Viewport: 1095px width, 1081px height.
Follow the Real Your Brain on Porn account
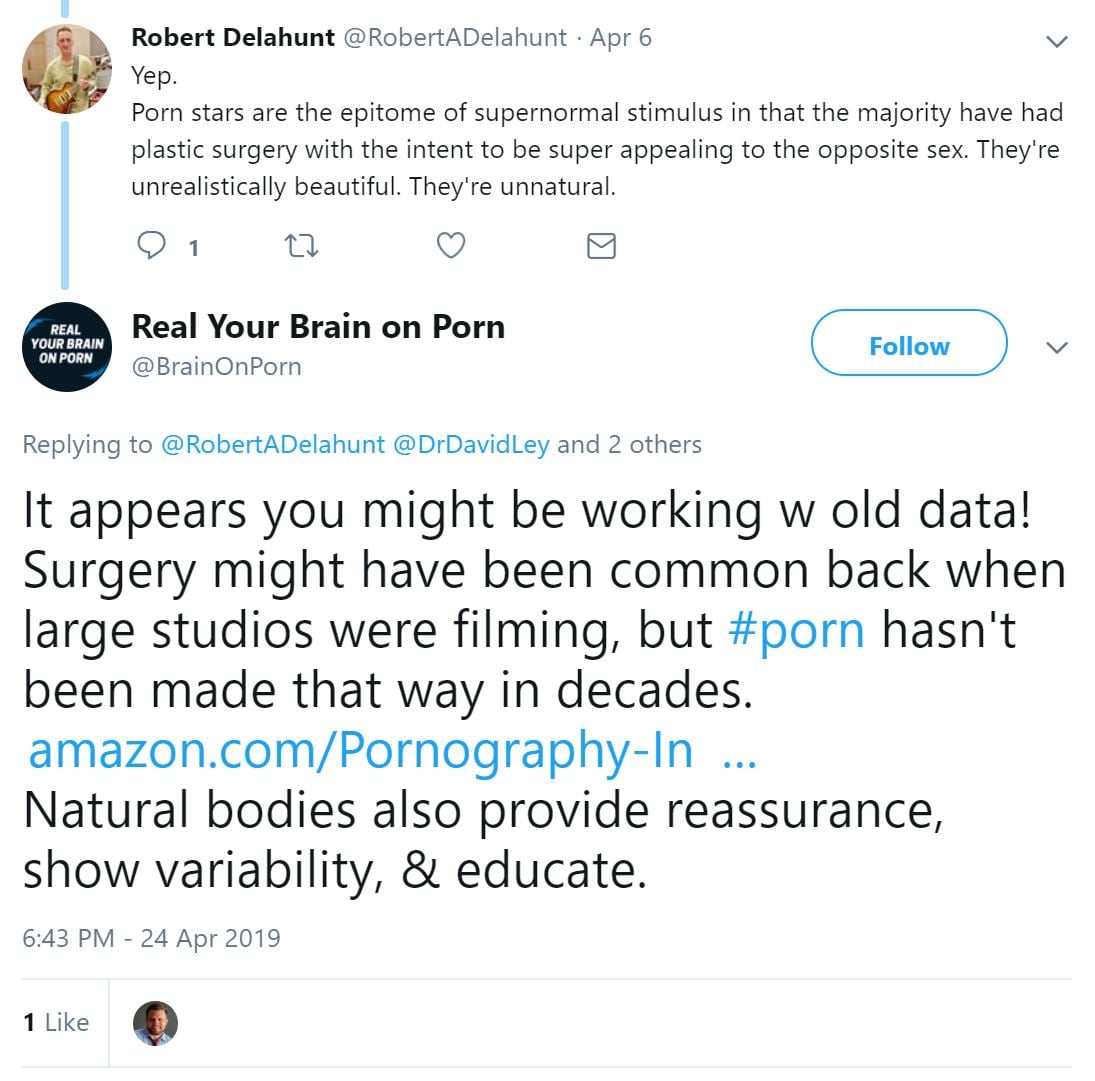click(908, 346)
